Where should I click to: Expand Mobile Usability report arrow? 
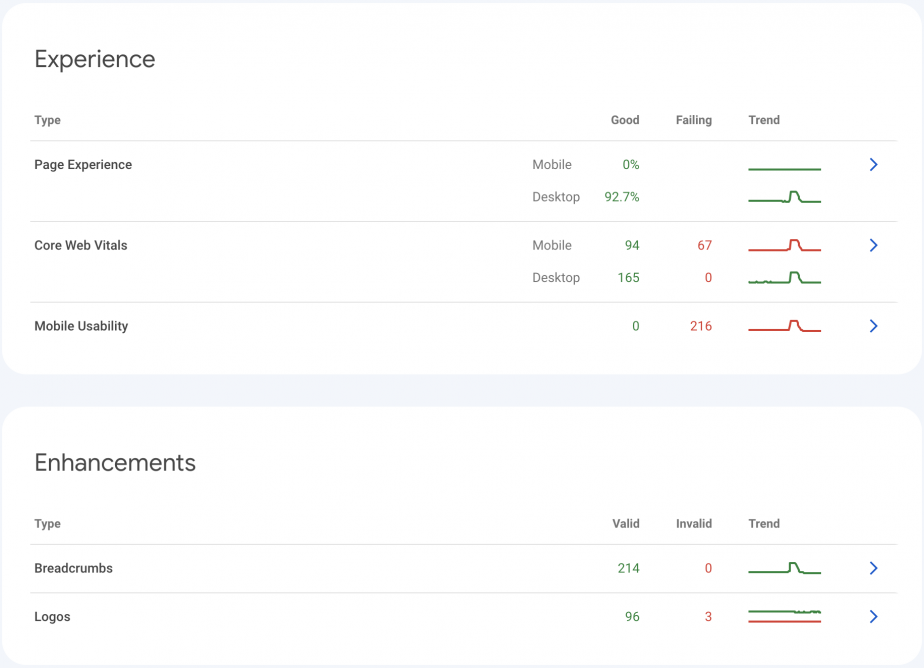(873, 326)
